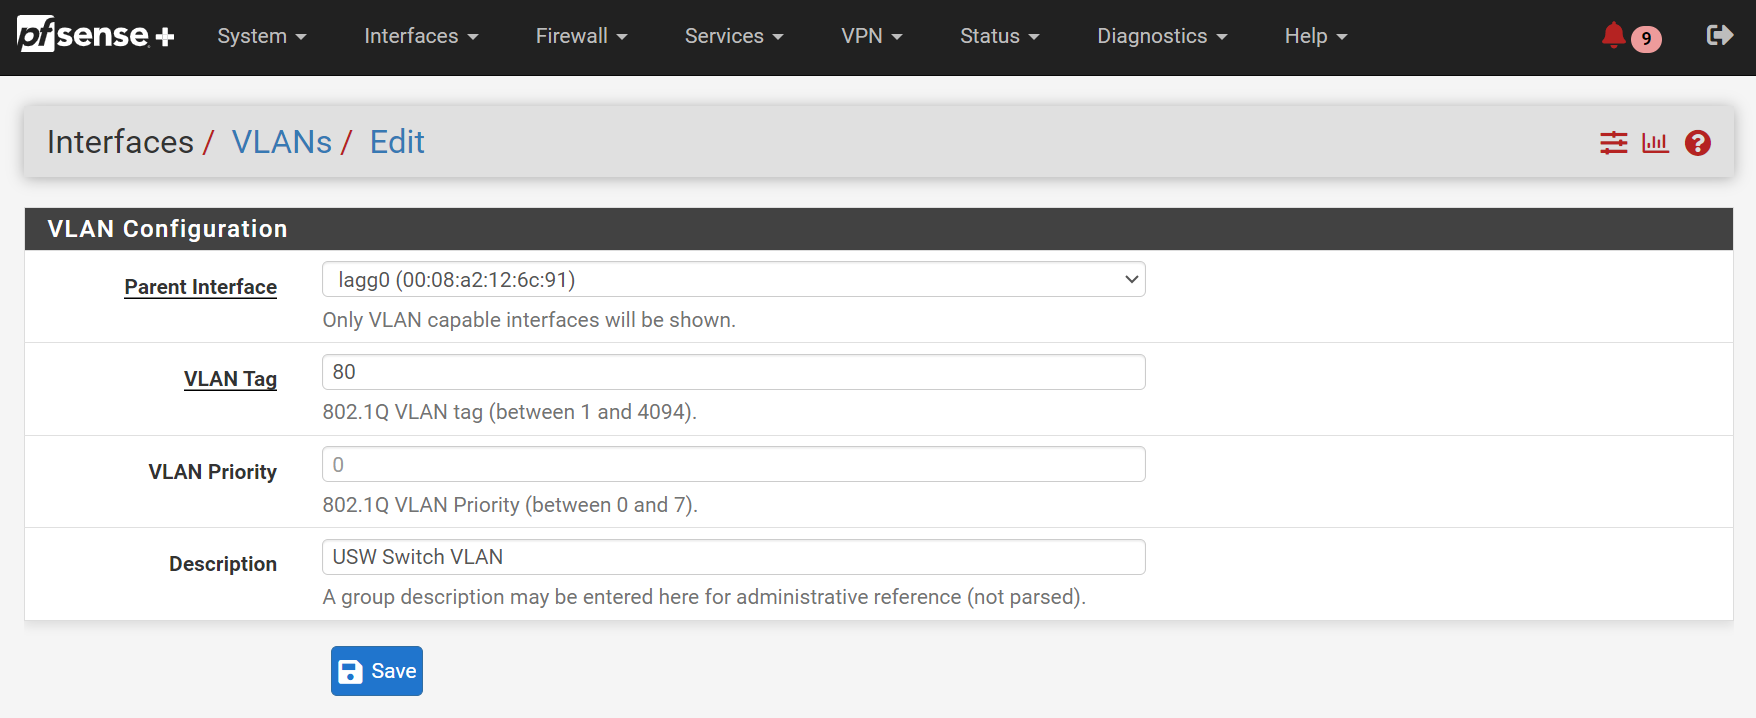Click the pfSense Plus logo

click(x=96, y=35)
